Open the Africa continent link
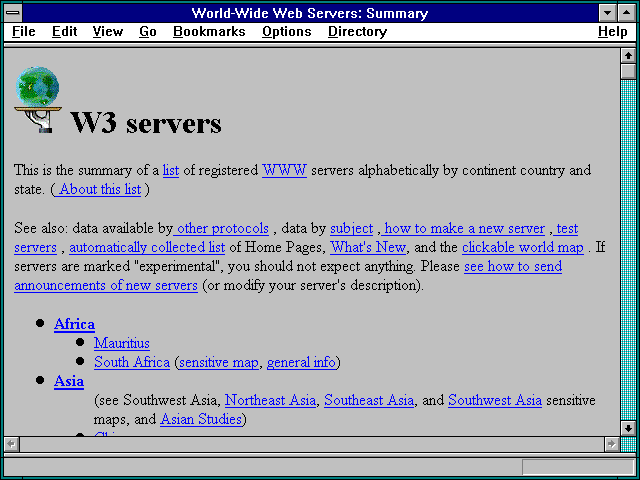Viewport: 640px width, 480px height. (x=74, y=324)
